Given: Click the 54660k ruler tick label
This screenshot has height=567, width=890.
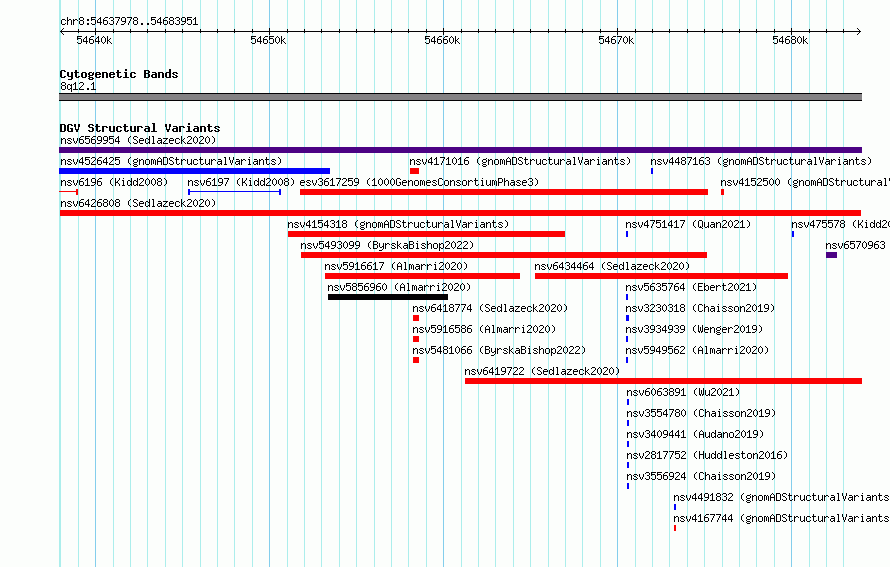Looking at the screenshot, I should [x=442, y=40].
